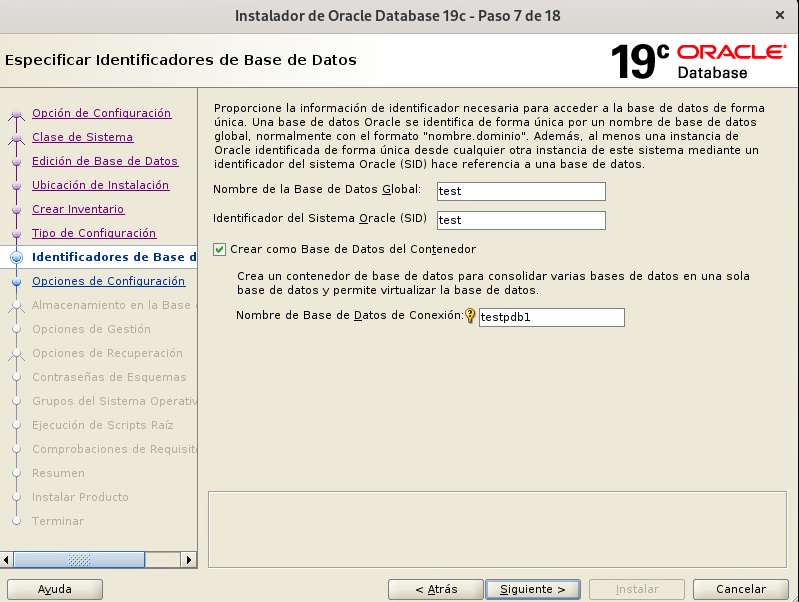Go to Clase de Sistema step
The height and width of the screenshot is (602, 799).
coord(82,137)
